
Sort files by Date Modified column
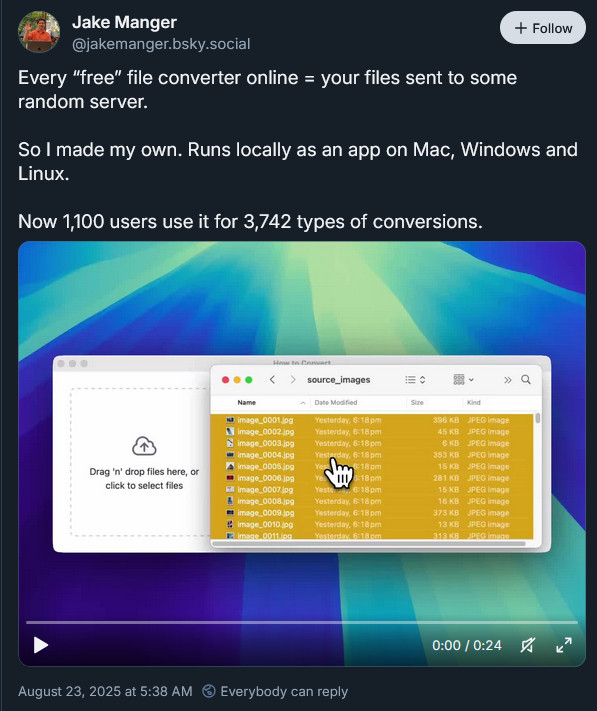click(336, 402)
